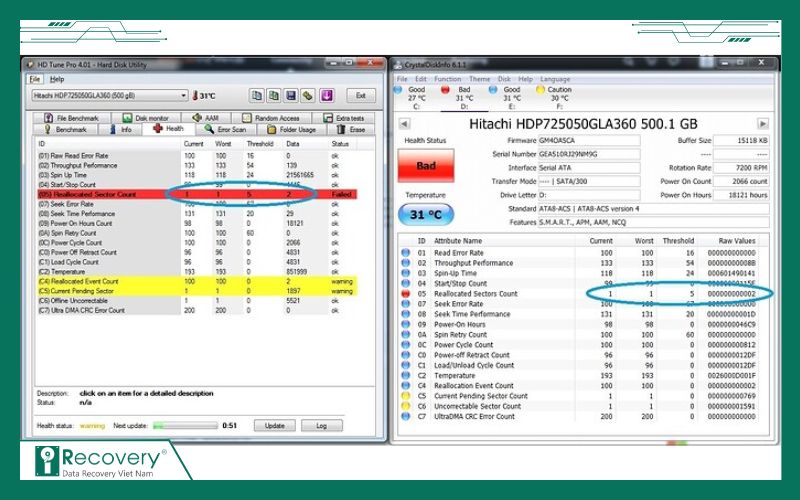Select the Reallocated Event Count warning row
The width and height of the screenshot is (800, 500).
coord(197,281)
